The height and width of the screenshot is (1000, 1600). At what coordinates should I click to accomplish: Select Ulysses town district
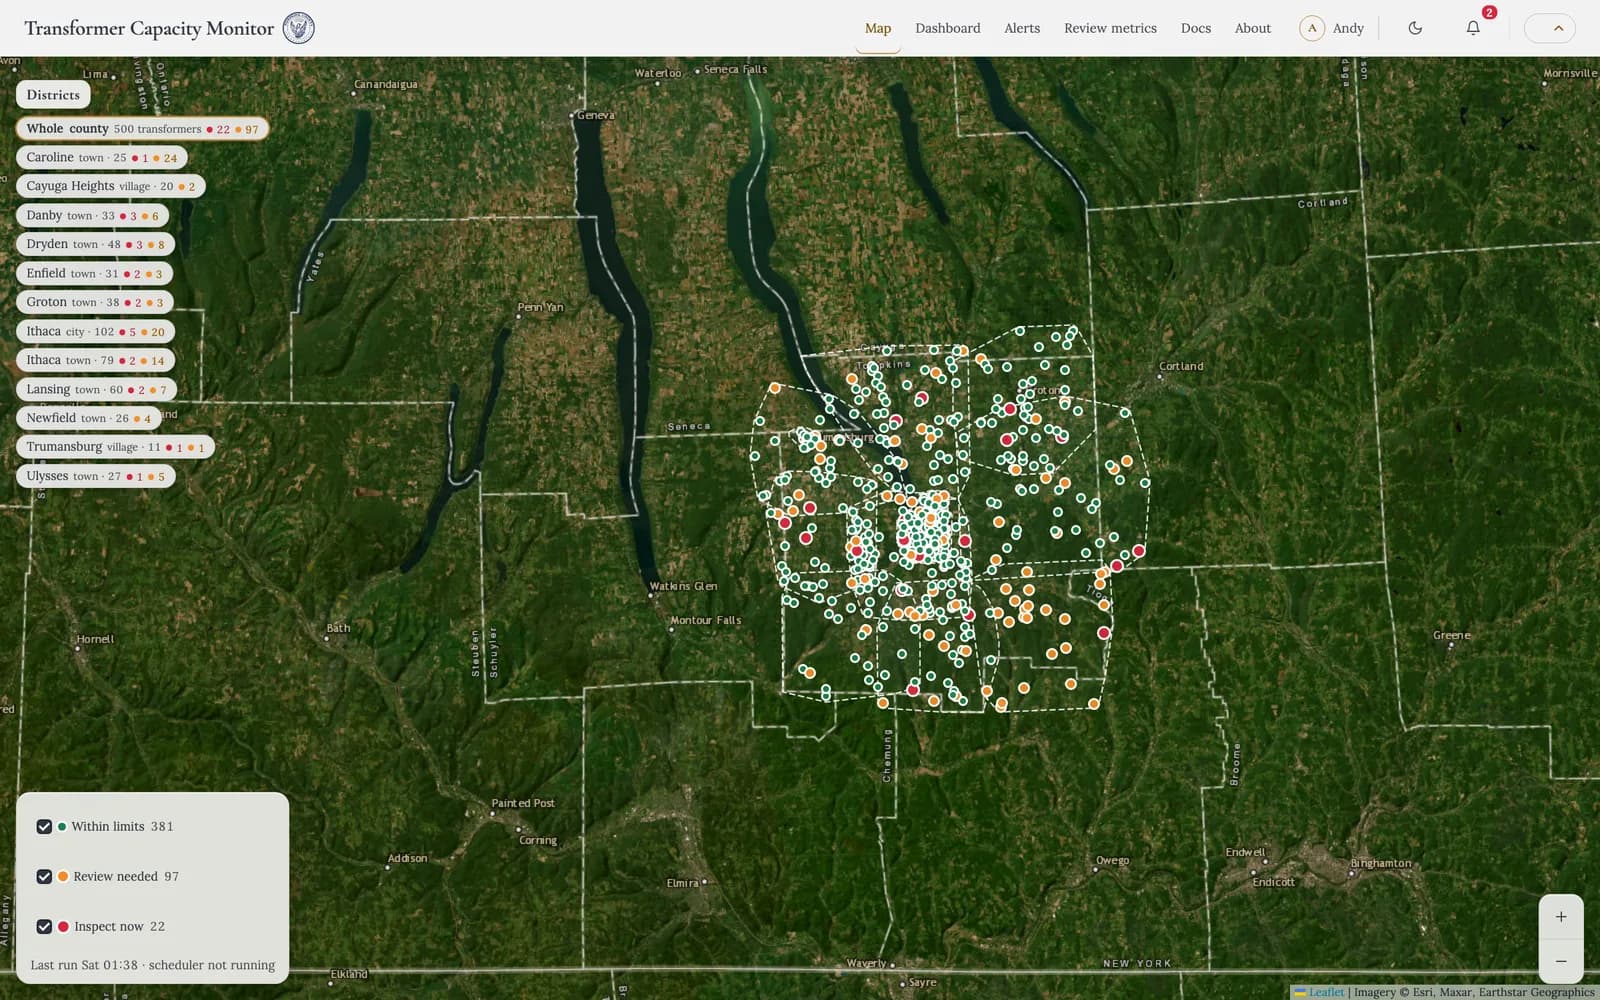pyautogui.click(x=95, y=476)
